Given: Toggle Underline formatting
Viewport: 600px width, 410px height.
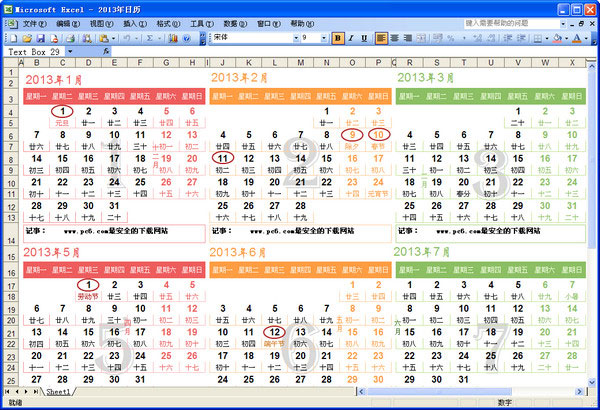Looking at the screenshot, I should [x=364, y=38].
